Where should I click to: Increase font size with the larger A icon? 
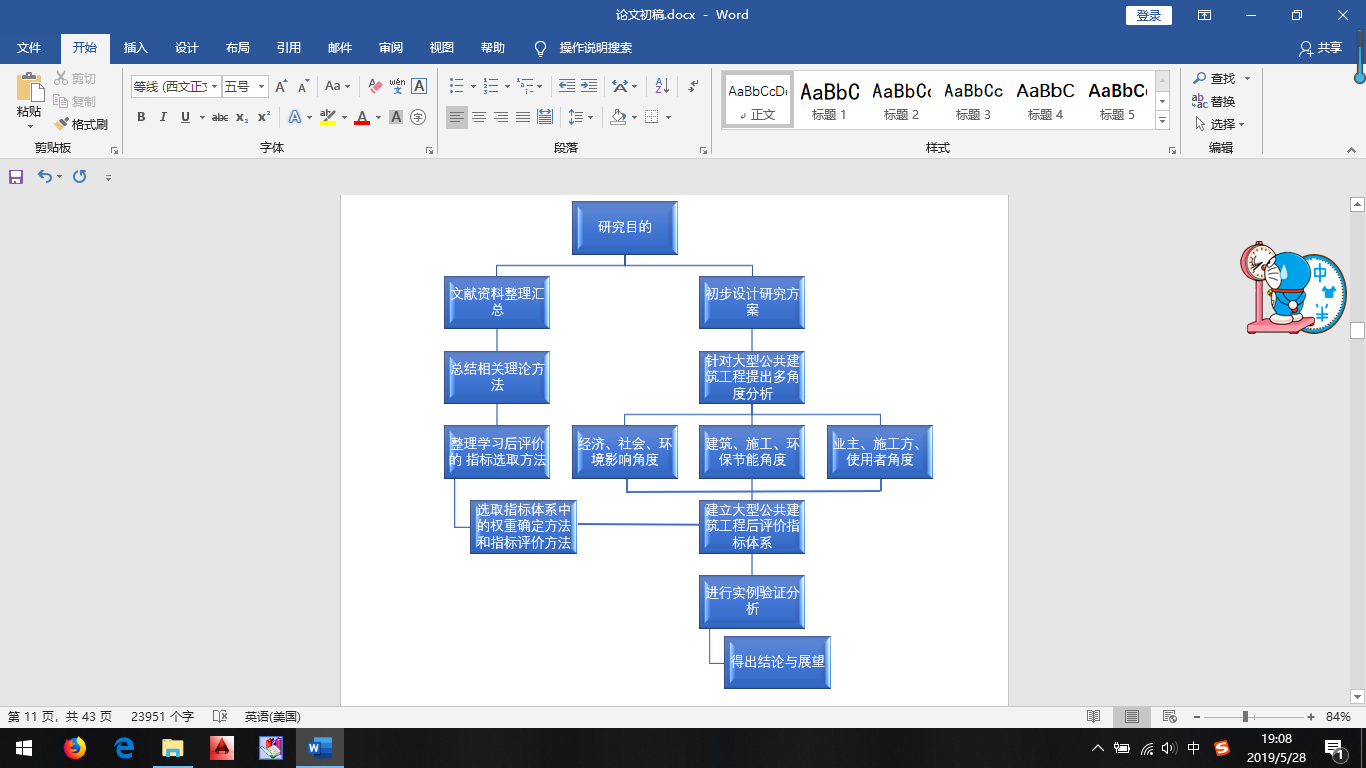coord(281,87)
